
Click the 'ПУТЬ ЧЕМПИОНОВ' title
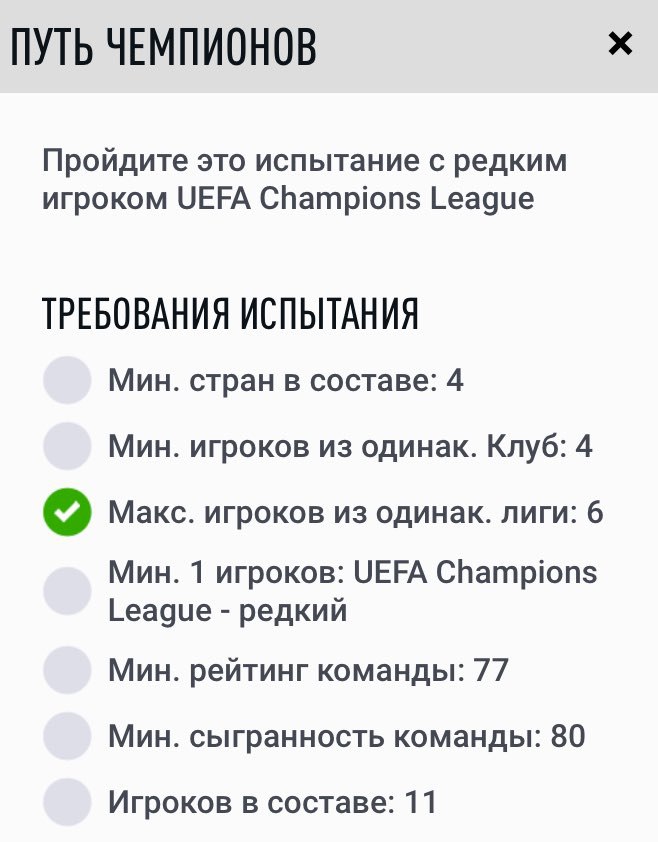tap(163, 46)
